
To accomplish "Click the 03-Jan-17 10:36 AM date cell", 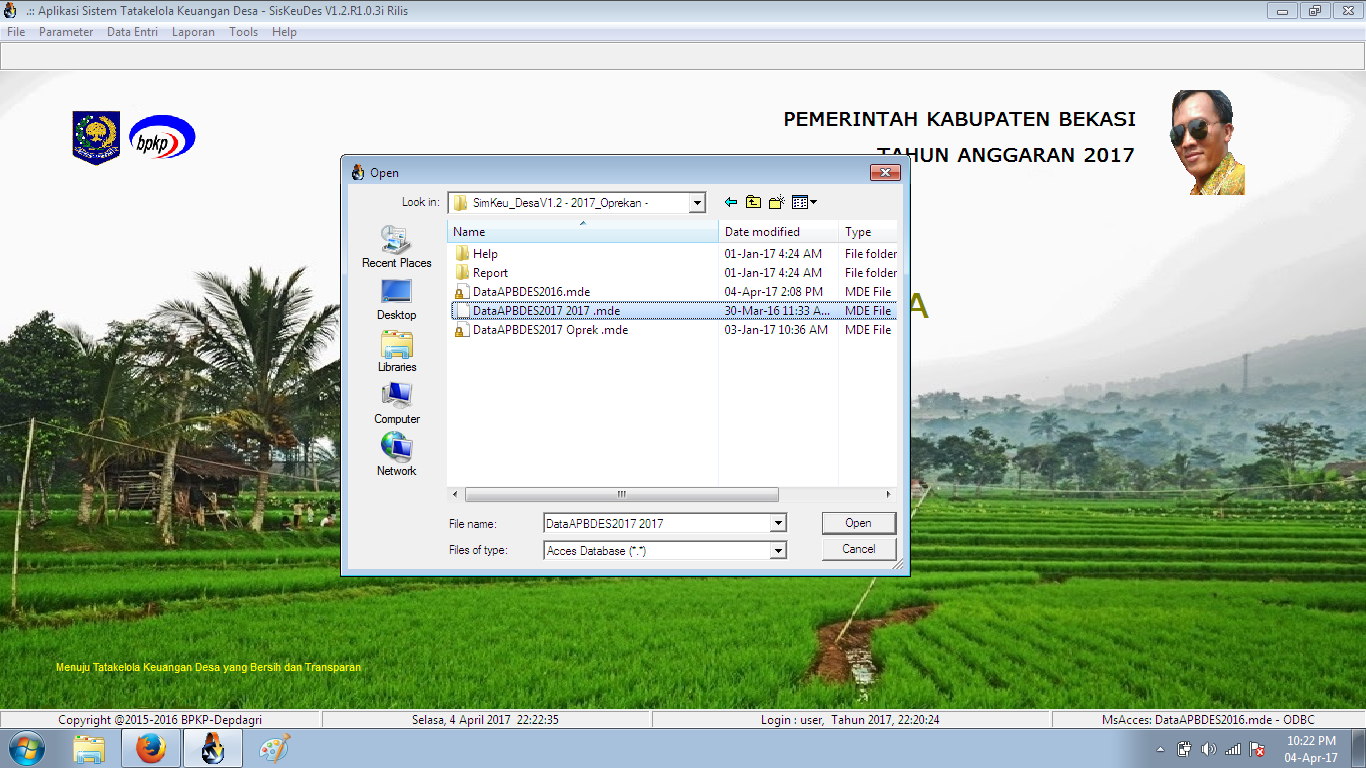I will [776, 330].
